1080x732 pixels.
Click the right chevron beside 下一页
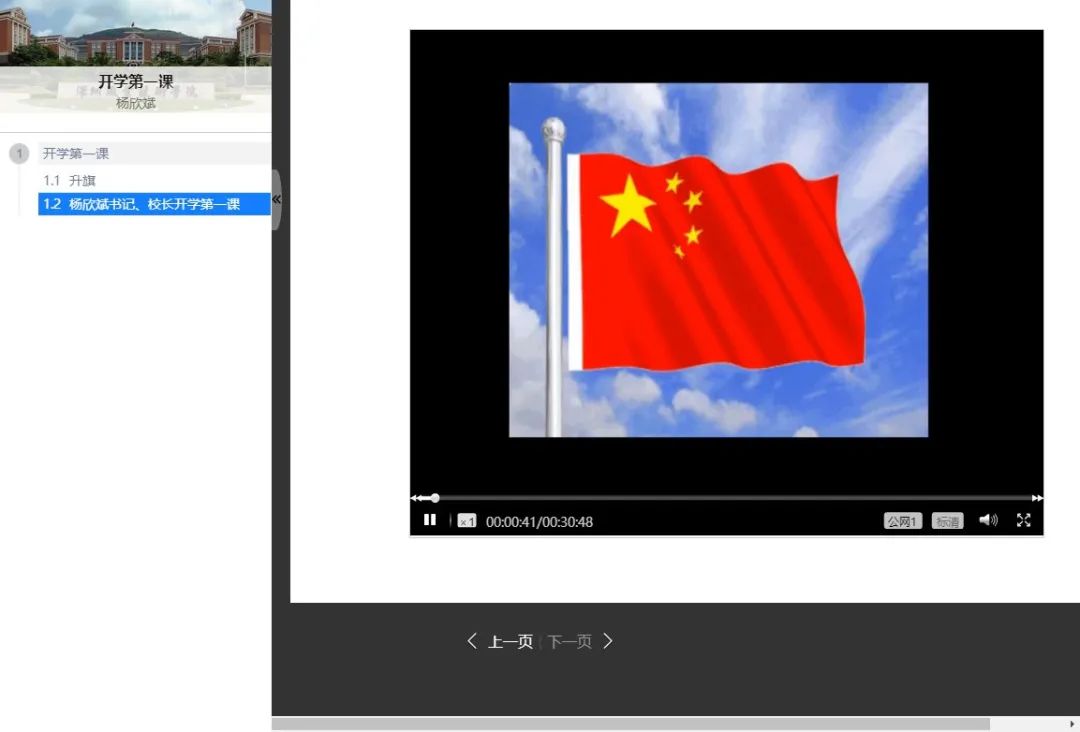607,641
